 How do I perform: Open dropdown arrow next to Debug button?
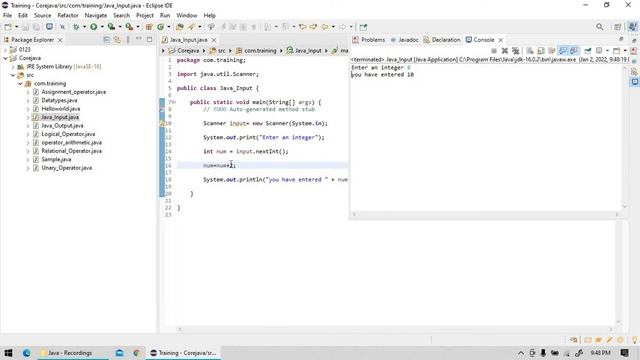pos(84,27)
